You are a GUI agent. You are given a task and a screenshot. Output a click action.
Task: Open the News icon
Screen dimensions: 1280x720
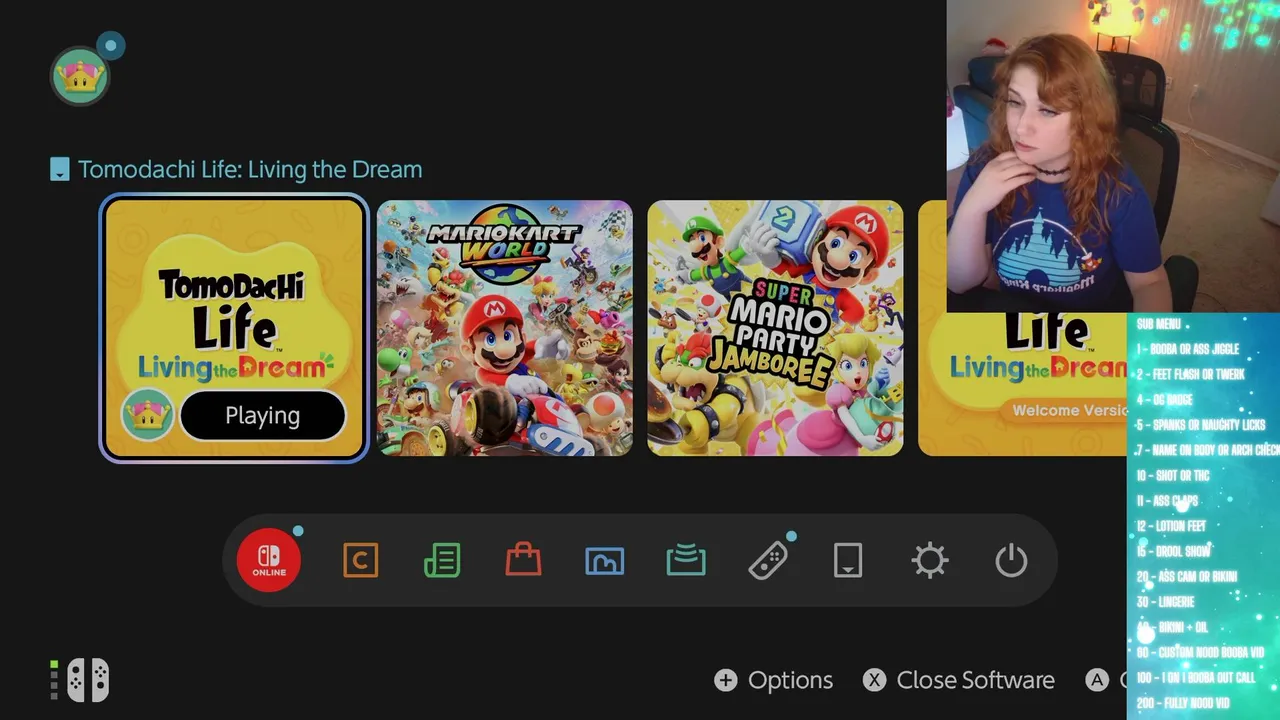coord(442,560)
